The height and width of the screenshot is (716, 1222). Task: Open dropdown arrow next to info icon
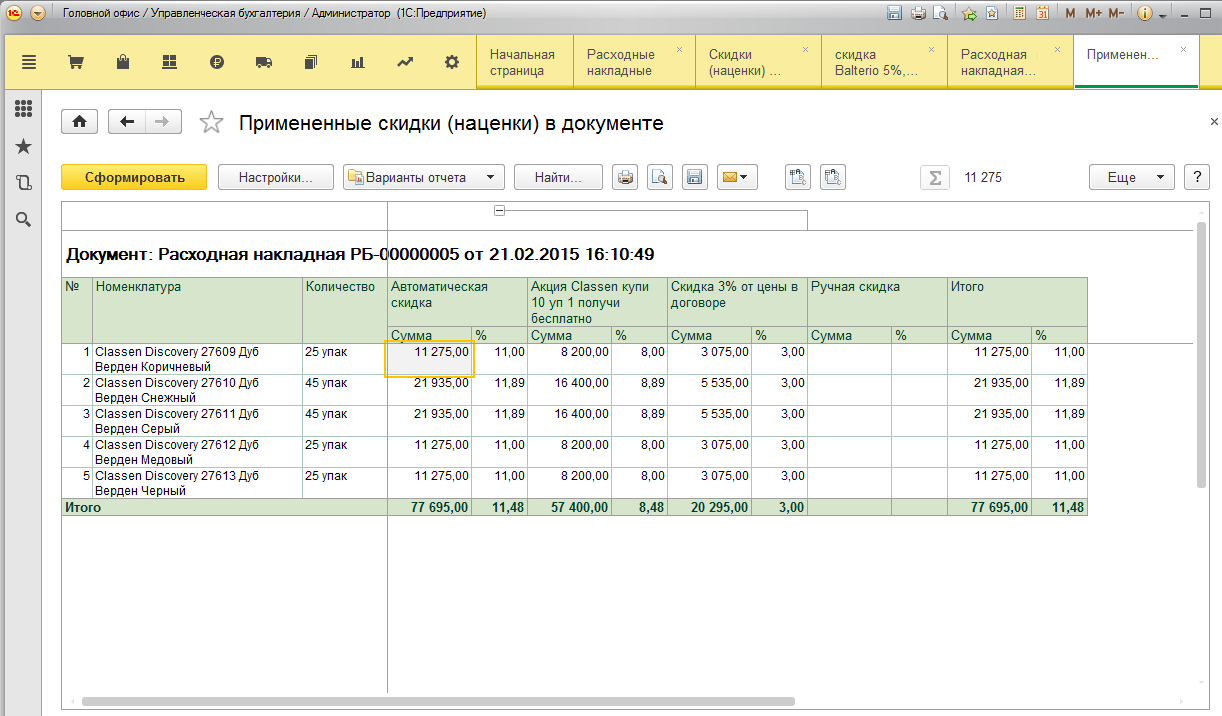tap(1162, 15)
